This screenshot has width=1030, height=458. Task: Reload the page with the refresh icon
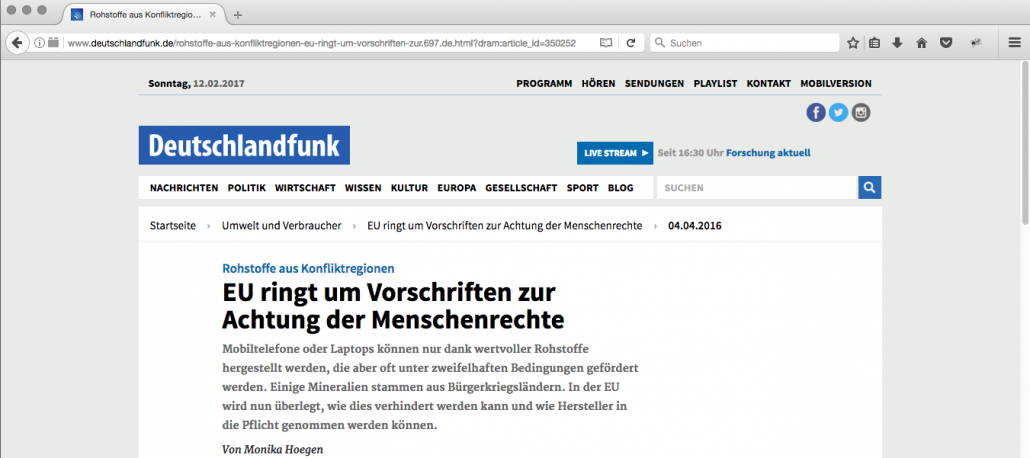631,43
